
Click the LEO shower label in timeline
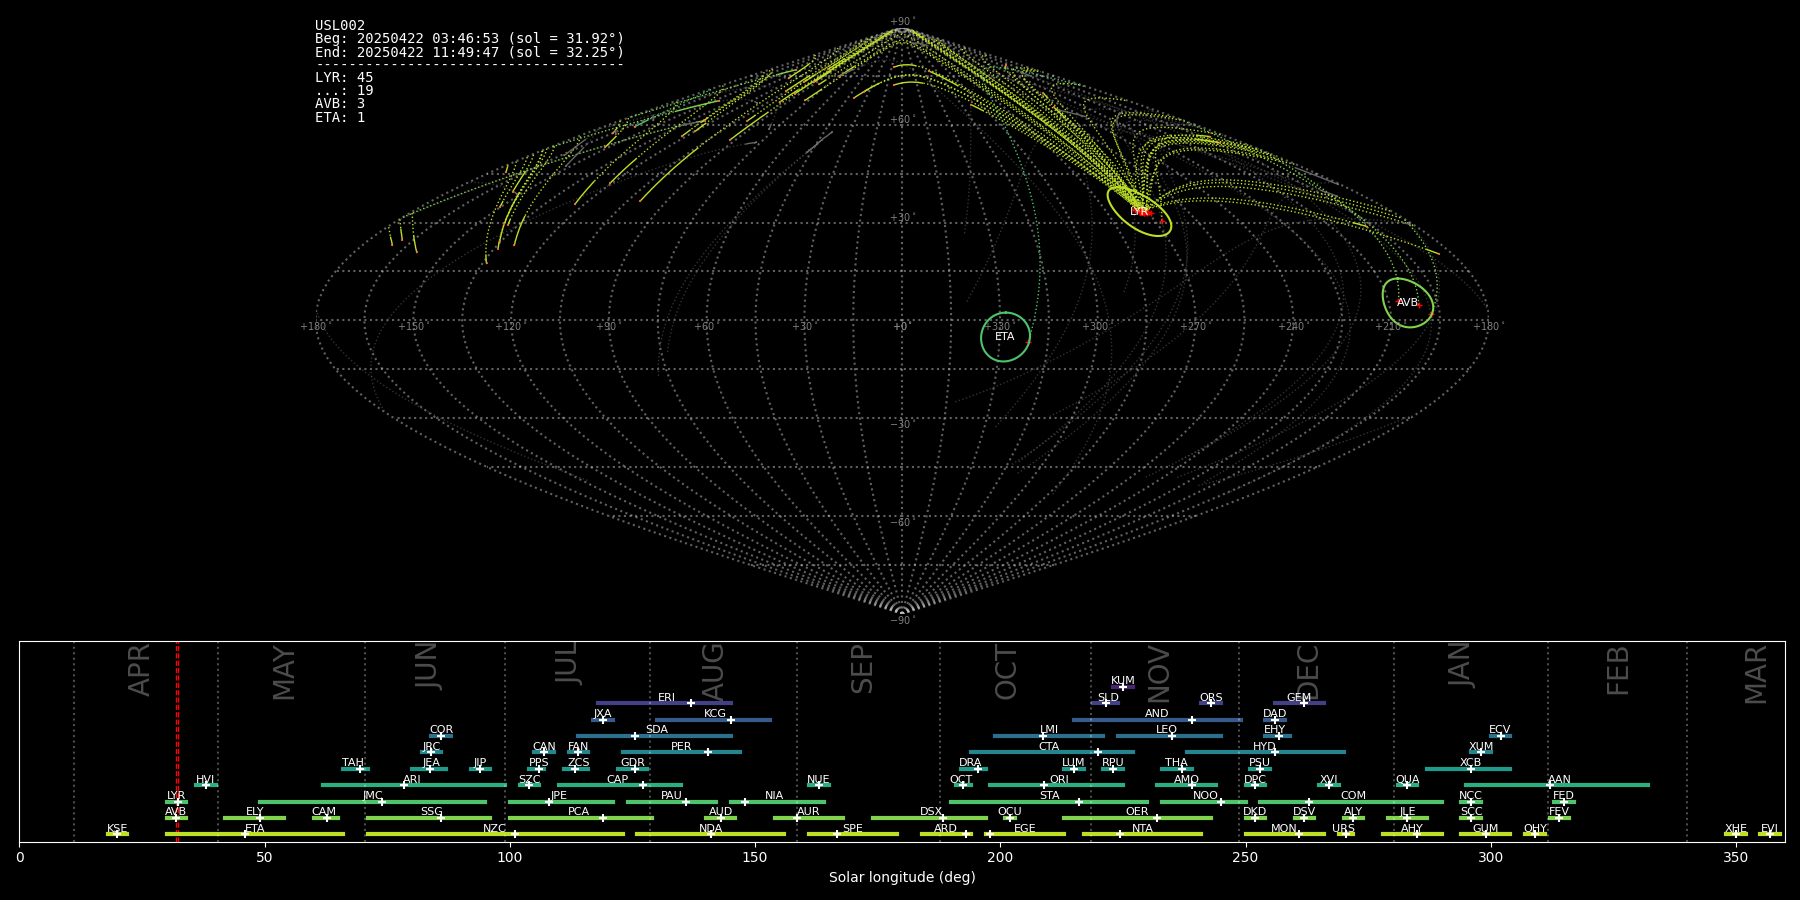click(x=1166, y=729)
